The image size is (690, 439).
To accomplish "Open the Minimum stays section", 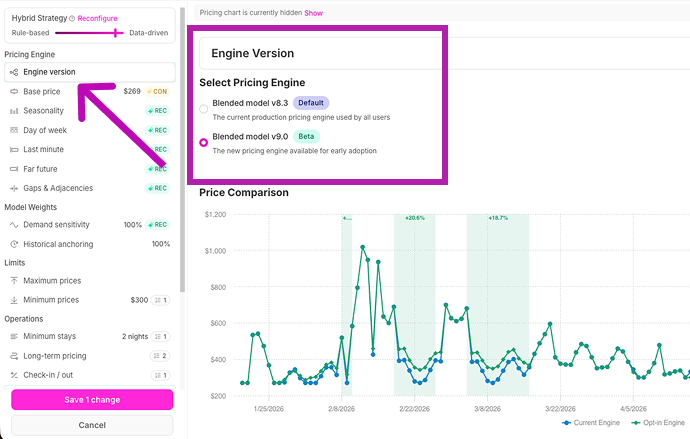I will point(90,337).
